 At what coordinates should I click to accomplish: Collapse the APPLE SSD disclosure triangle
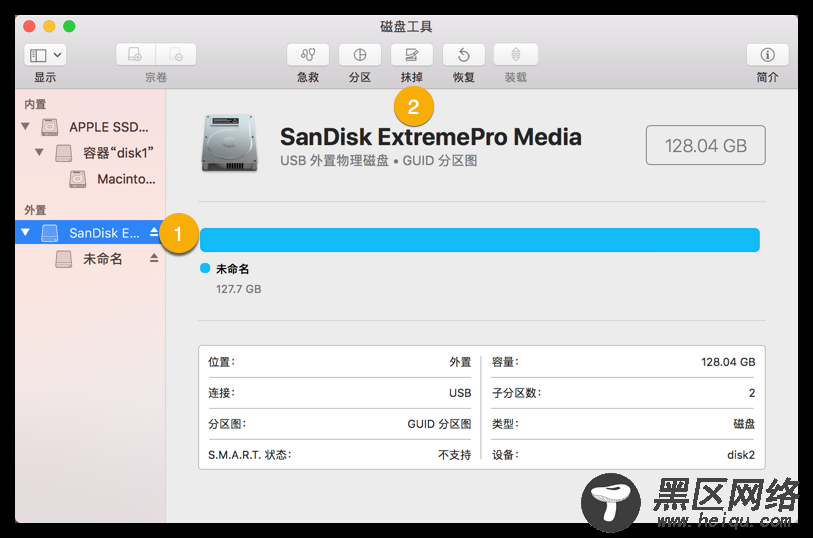pos(25,126)
